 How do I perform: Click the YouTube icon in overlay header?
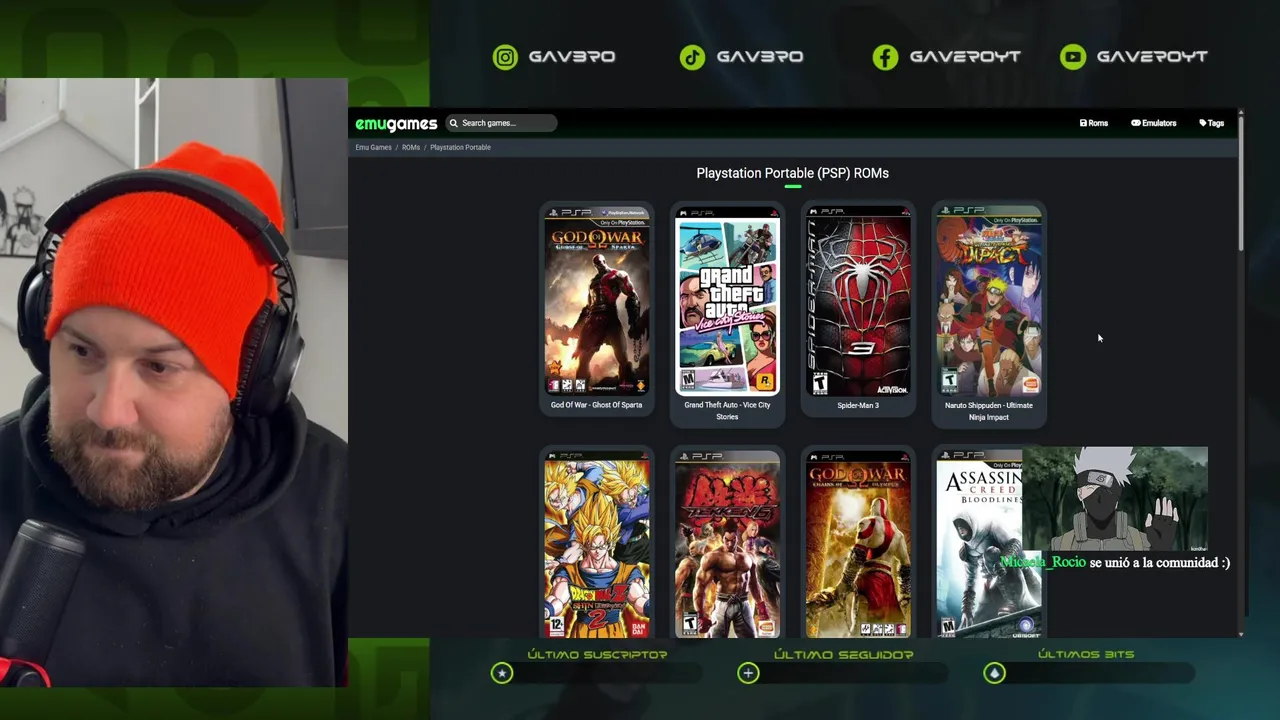coord(1073,57)
